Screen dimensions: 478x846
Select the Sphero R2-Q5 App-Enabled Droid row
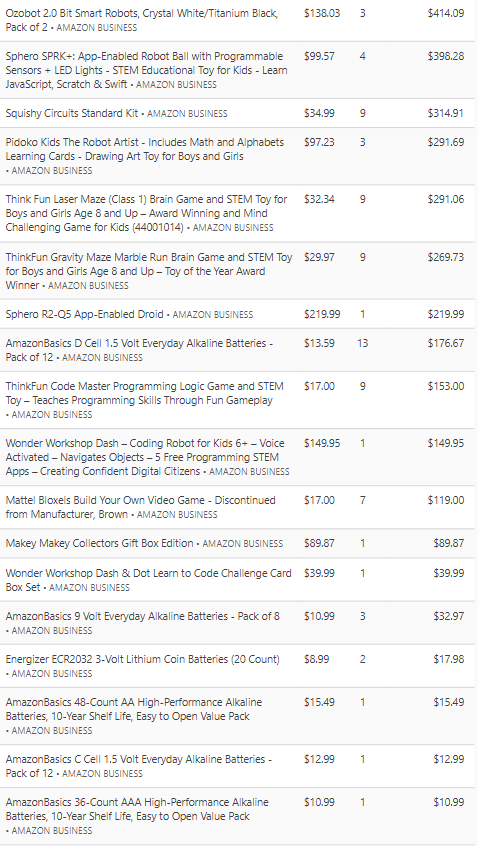[239, 314]
